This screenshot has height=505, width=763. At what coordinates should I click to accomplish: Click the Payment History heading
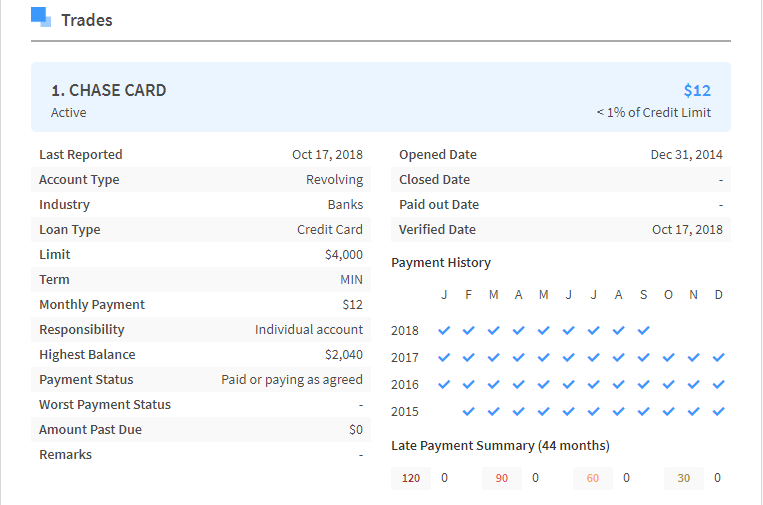tap(441, 263)
